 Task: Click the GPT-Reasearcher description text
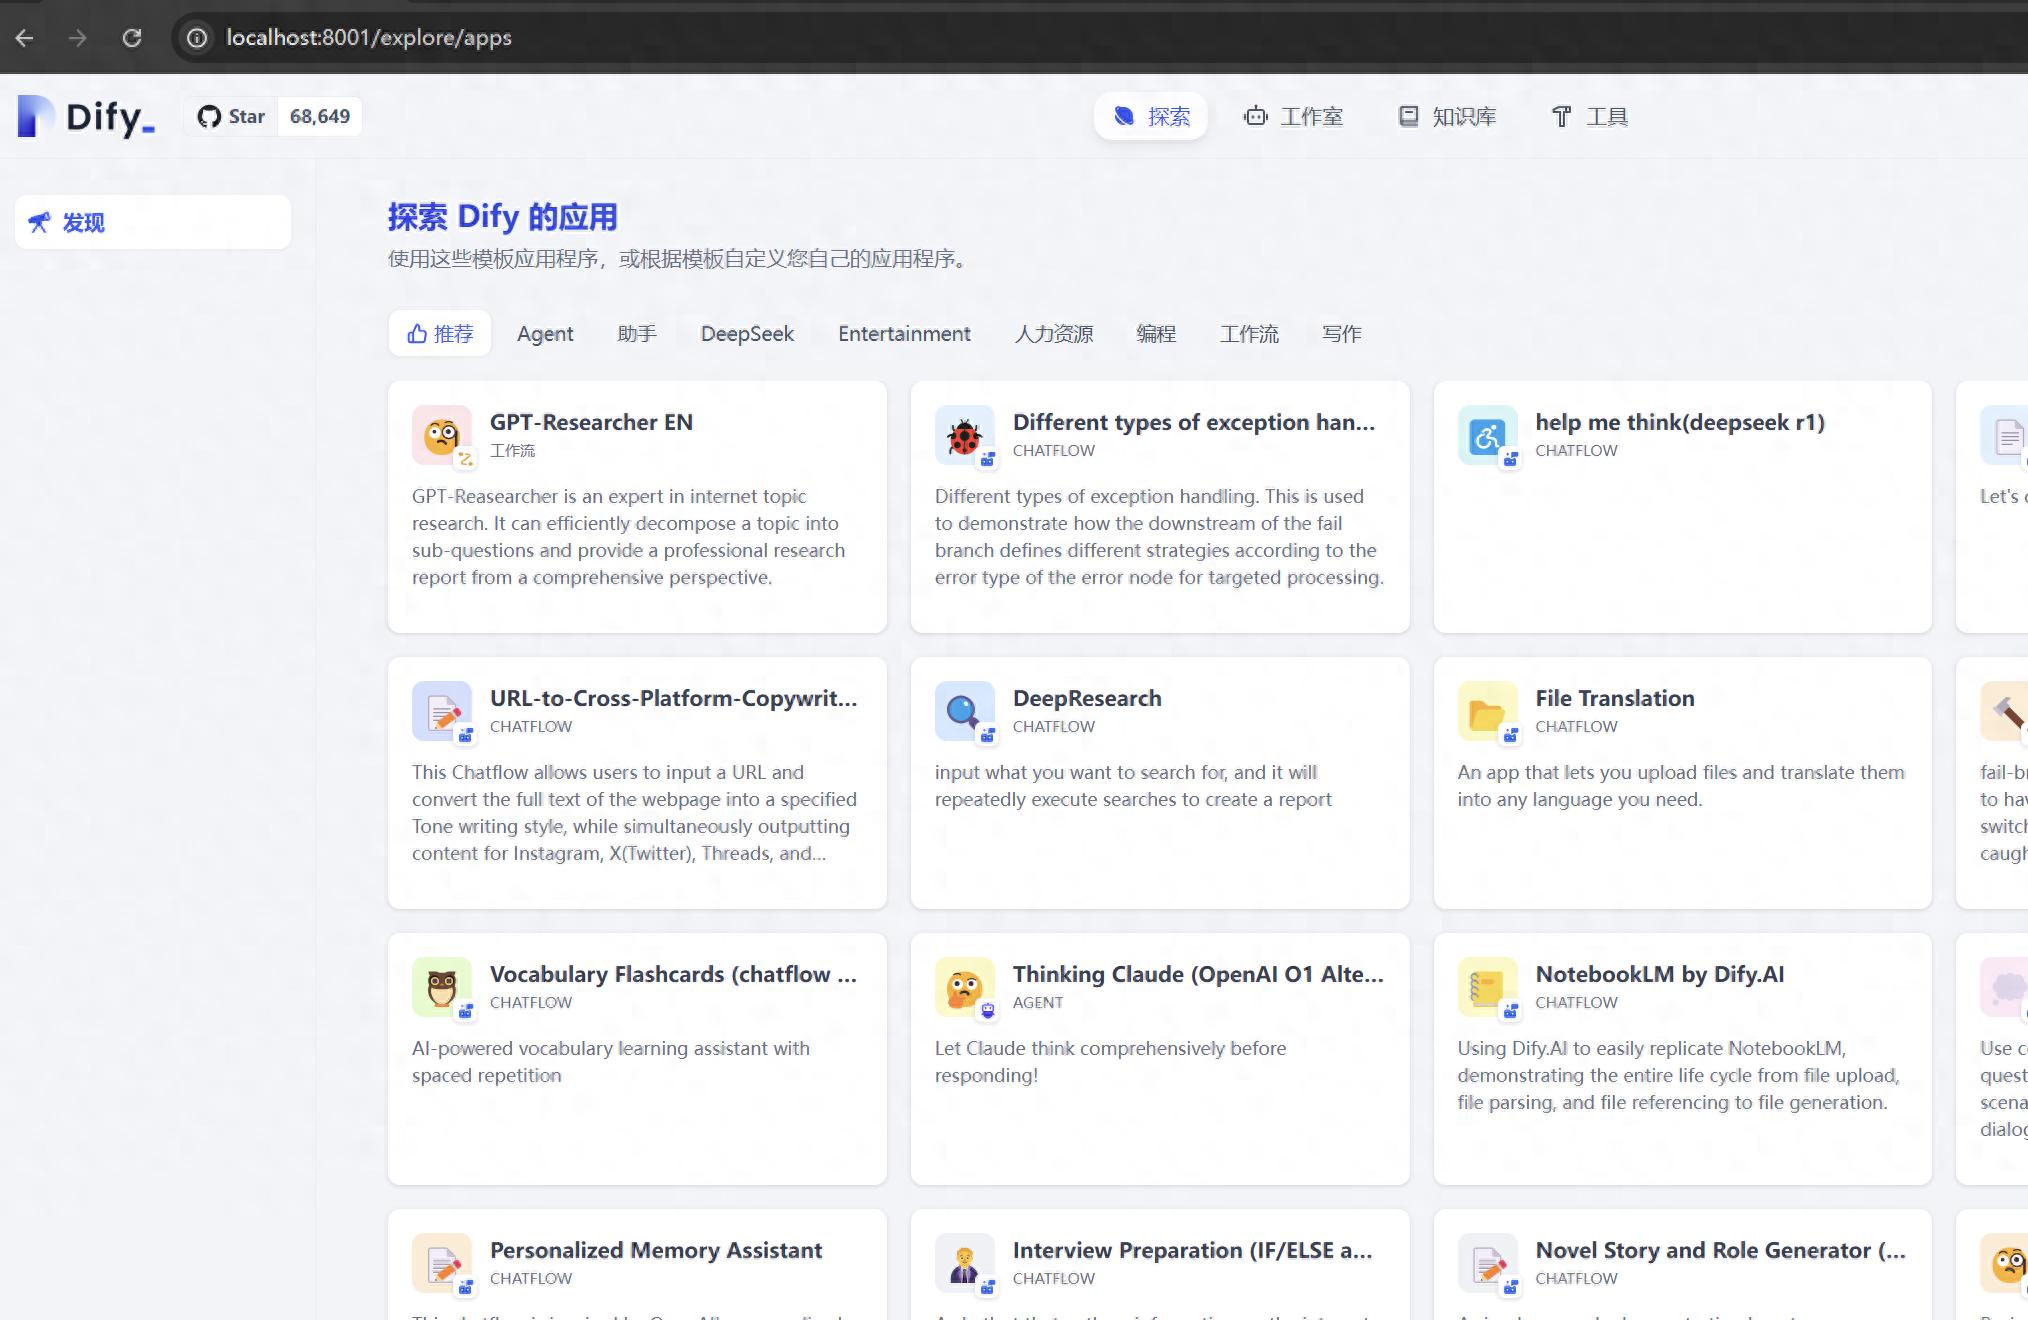coord(628,537)
